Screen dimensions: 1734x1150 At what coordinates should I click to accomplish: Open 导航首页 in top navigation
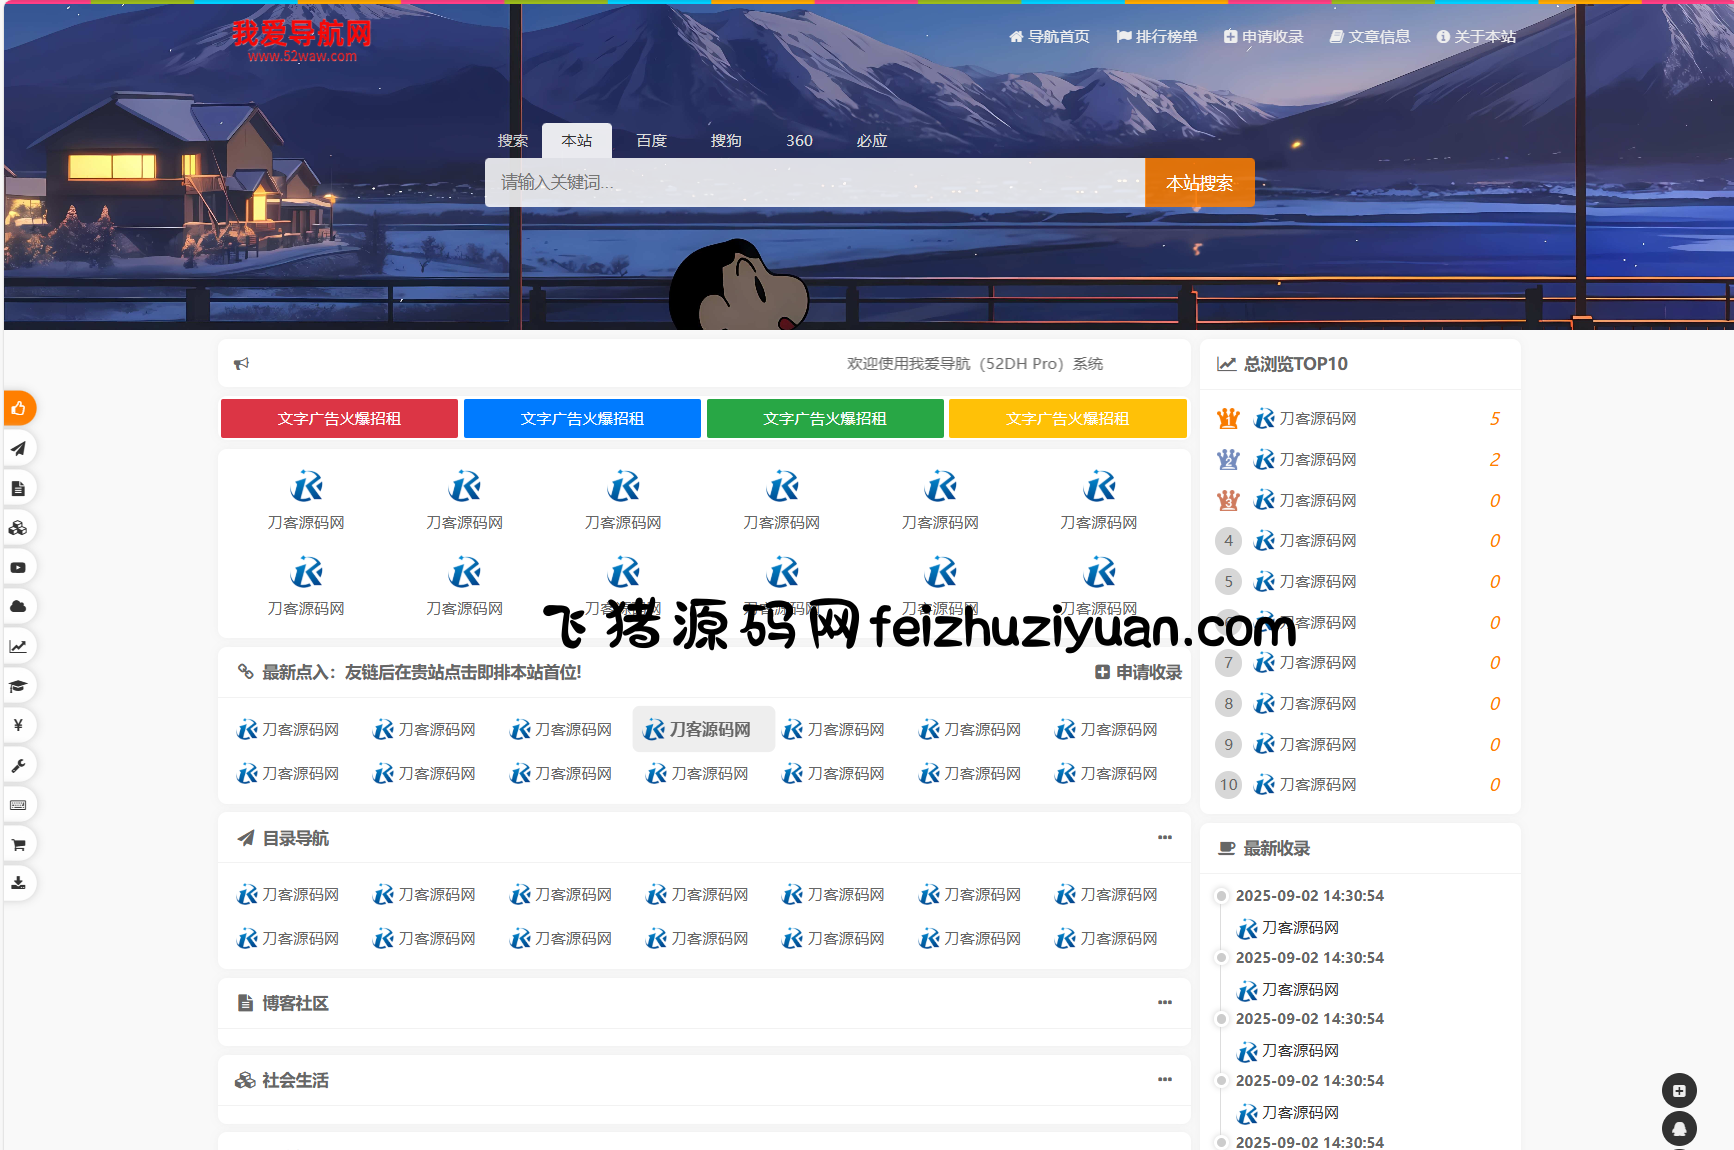click(x=1049, y=37)
